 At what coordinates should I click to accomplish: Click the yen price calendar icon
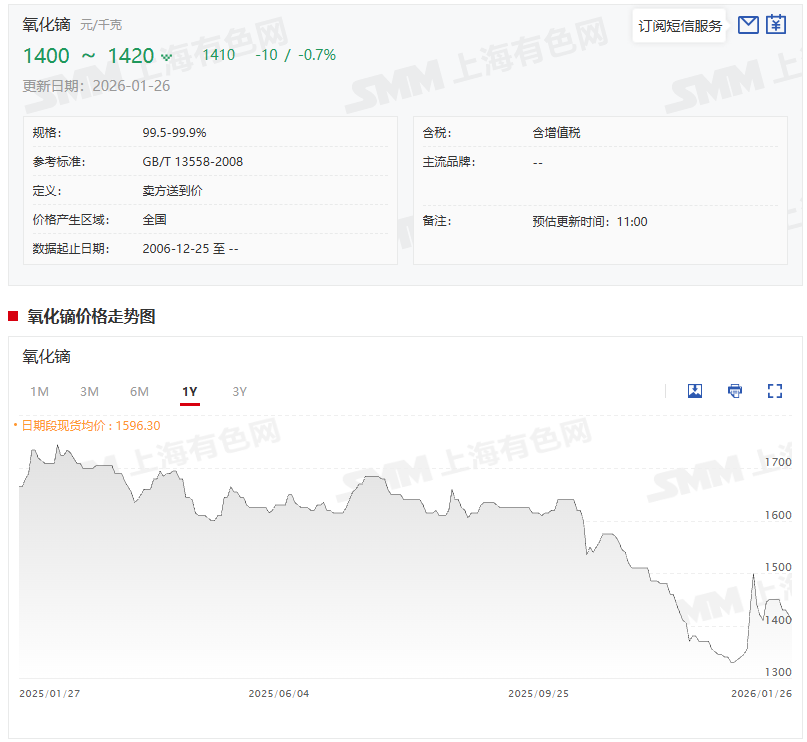pyautogui.click(x=776, y=25)
